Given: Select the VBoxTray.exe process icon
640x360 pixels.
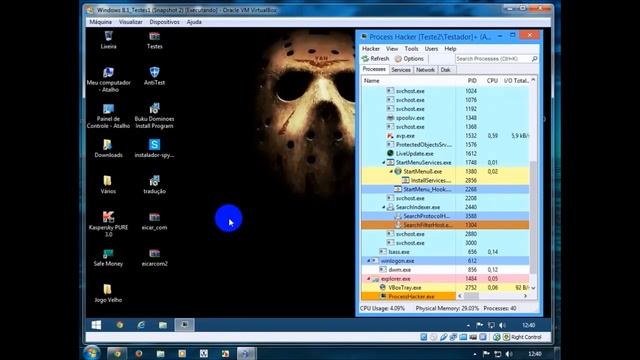Looking at the screenshot, I should pyautogui.click(x=382, y=287).
